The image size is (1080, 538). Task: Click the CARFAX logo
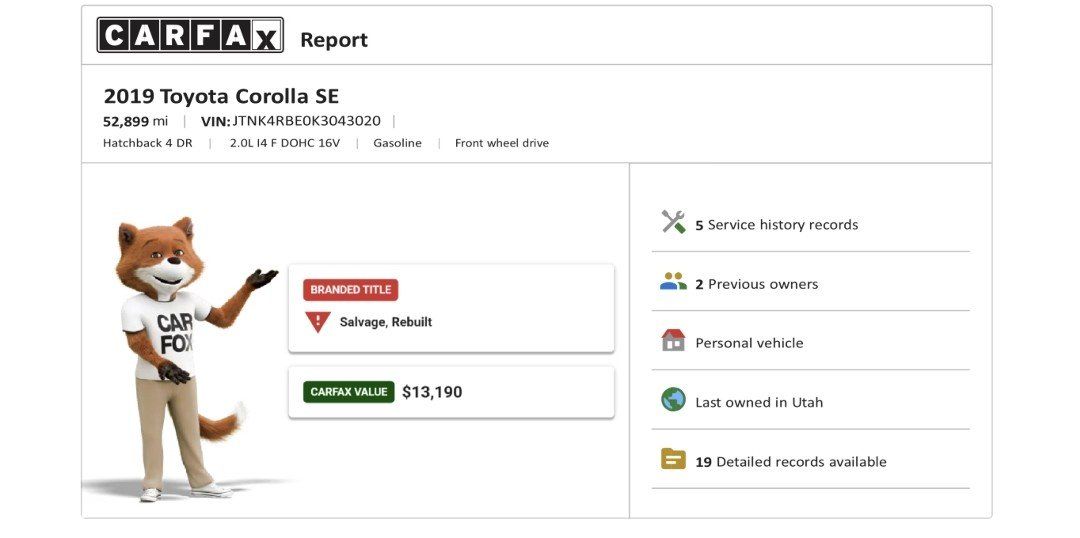189,36
